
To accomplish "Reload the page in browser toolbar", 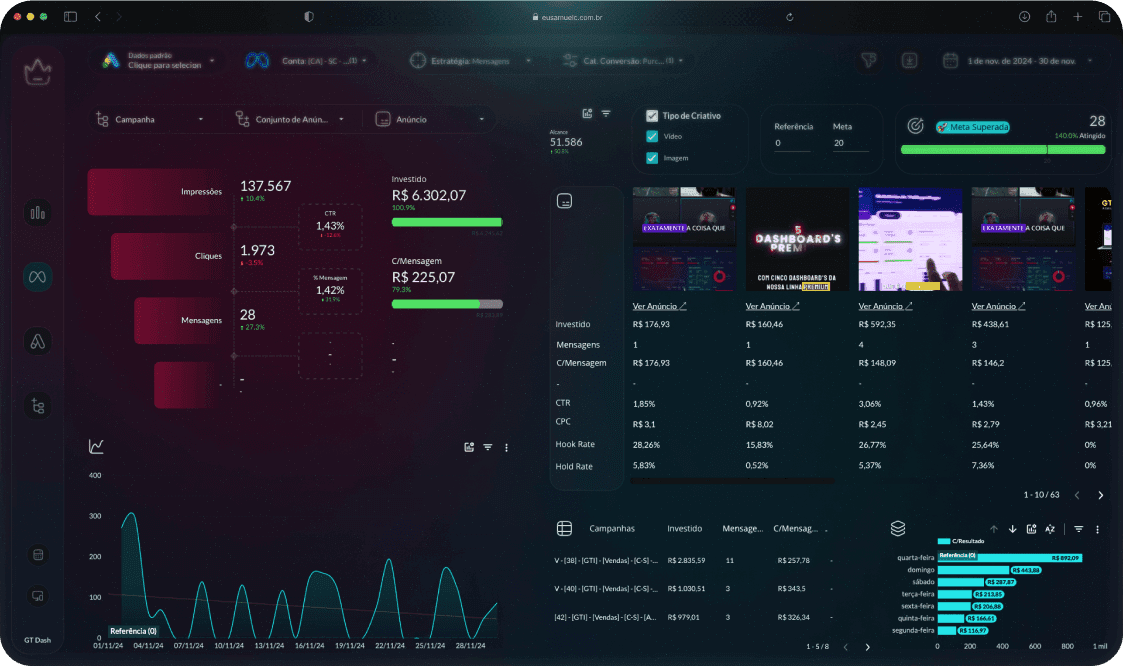I will coord(789,17).
